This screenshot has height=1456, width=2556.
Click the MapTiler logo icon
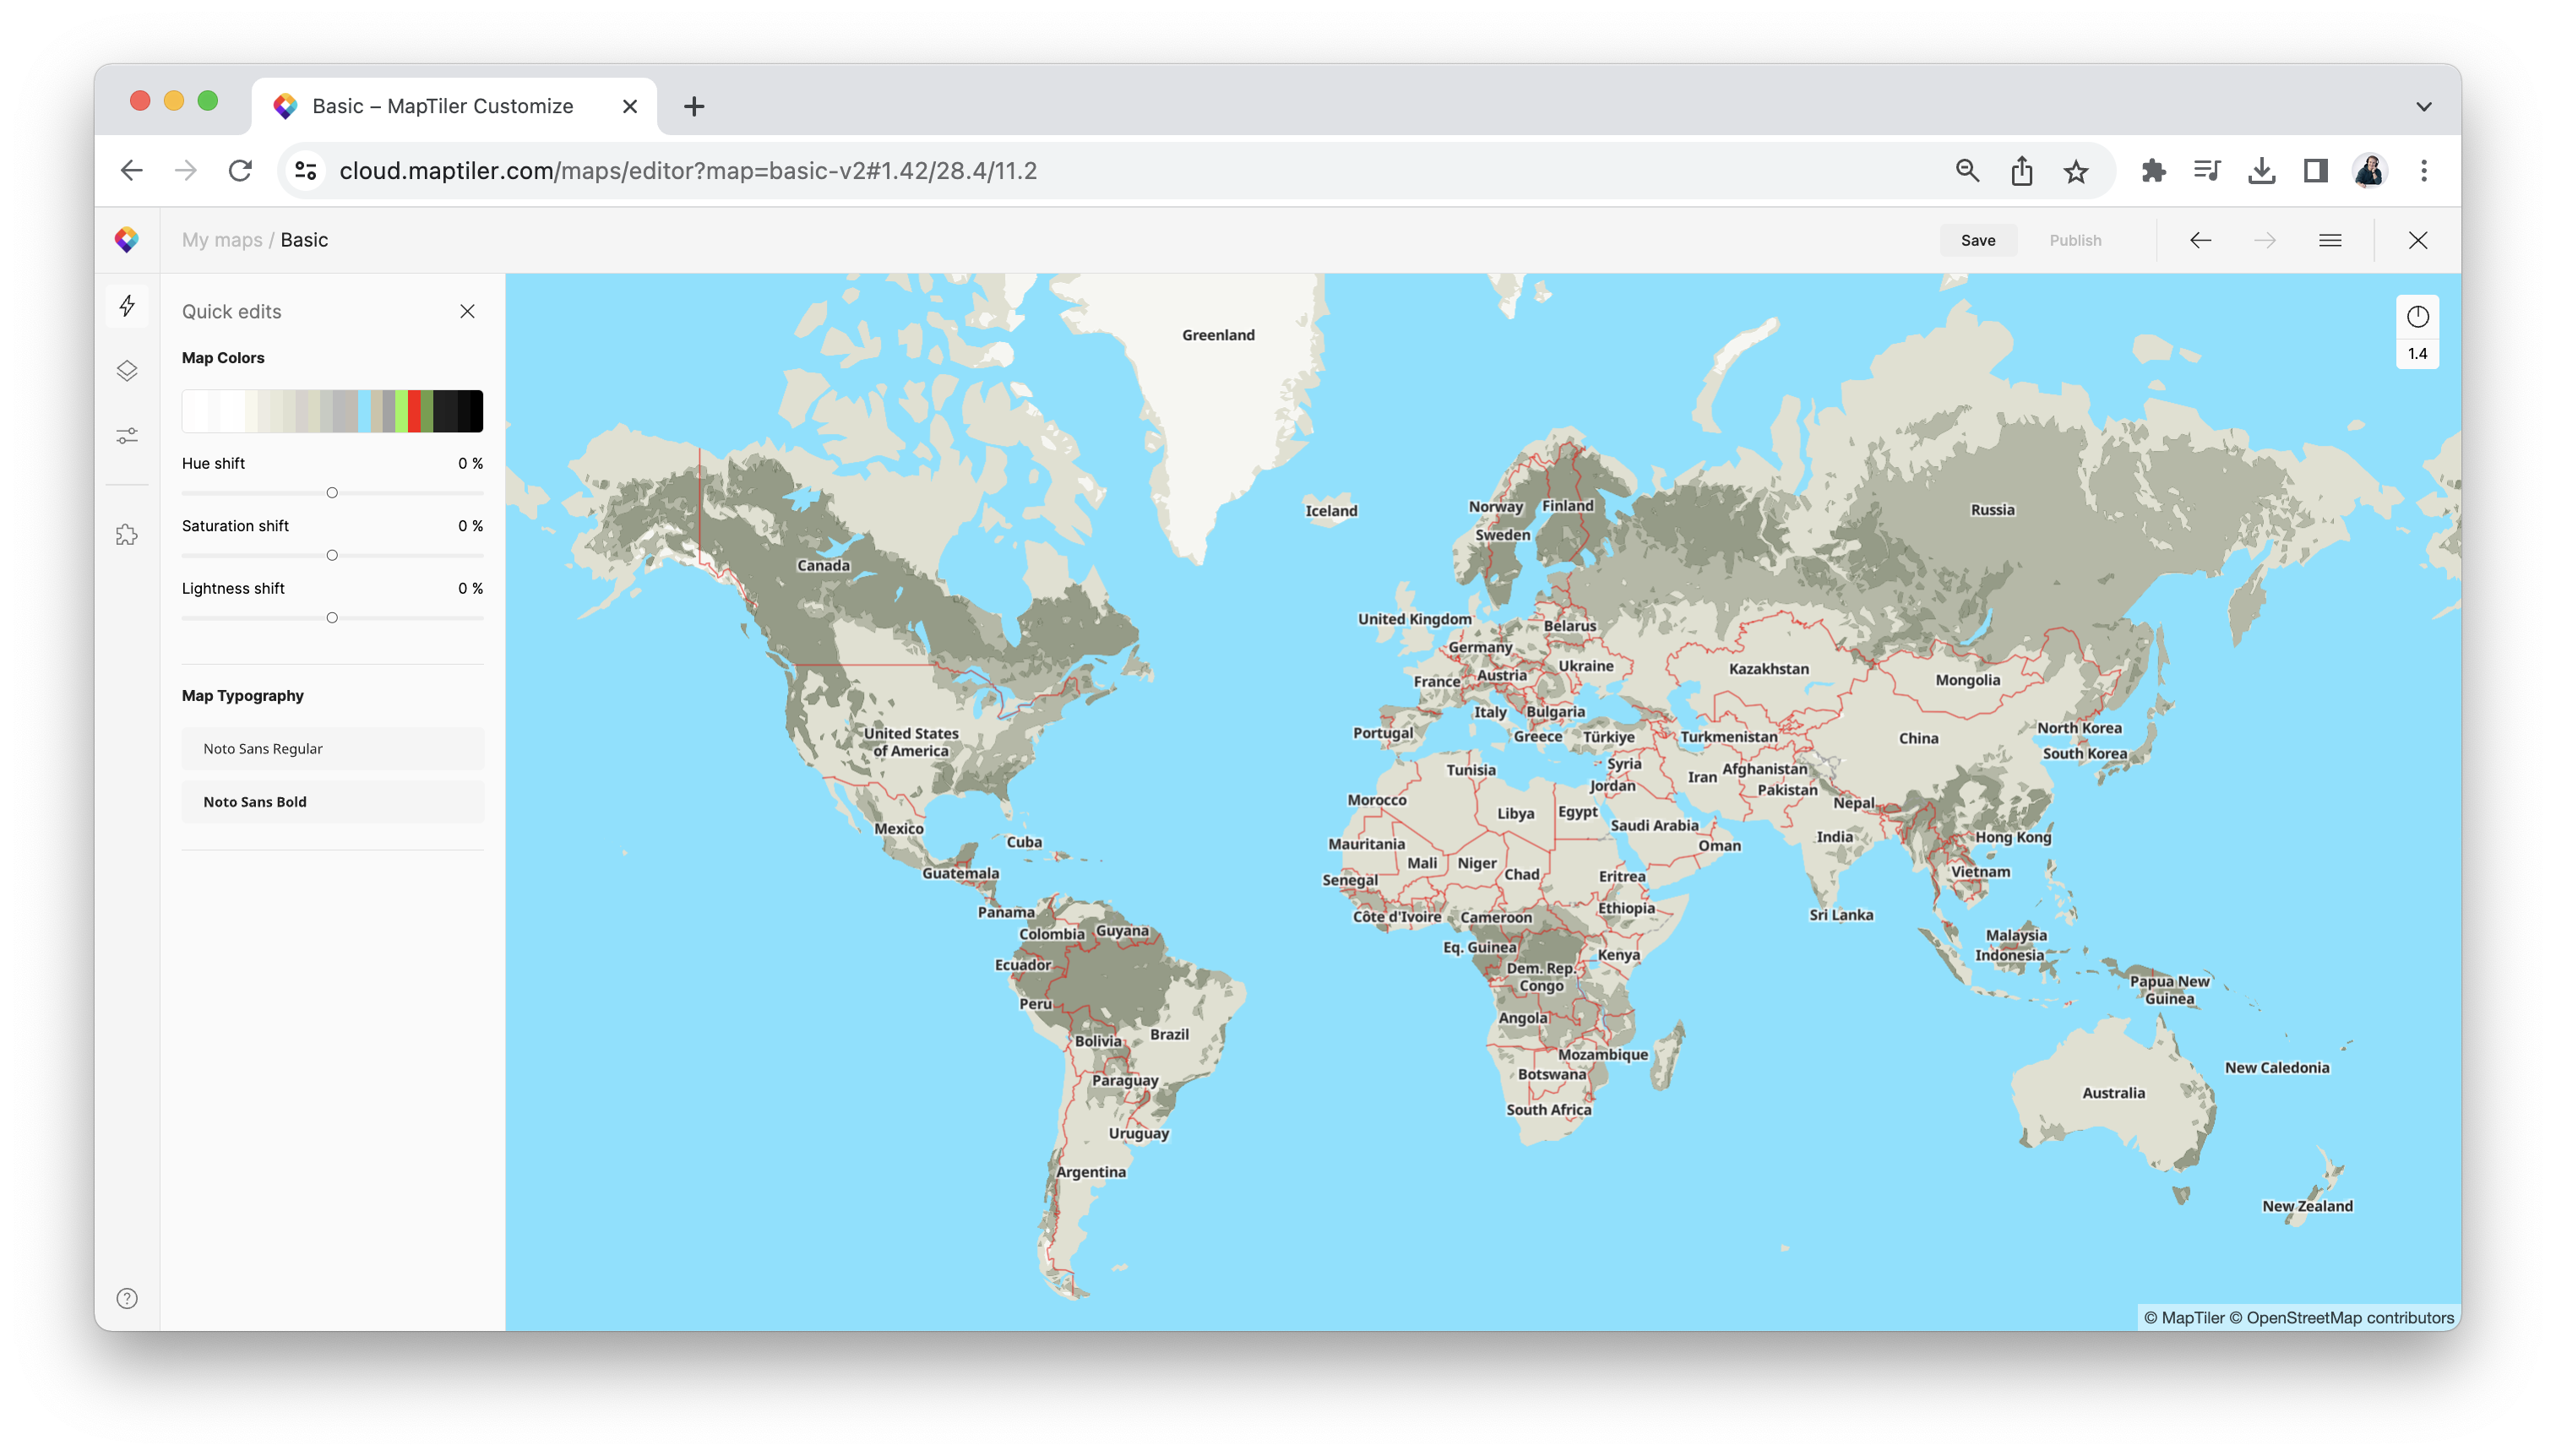pos(127,240)
